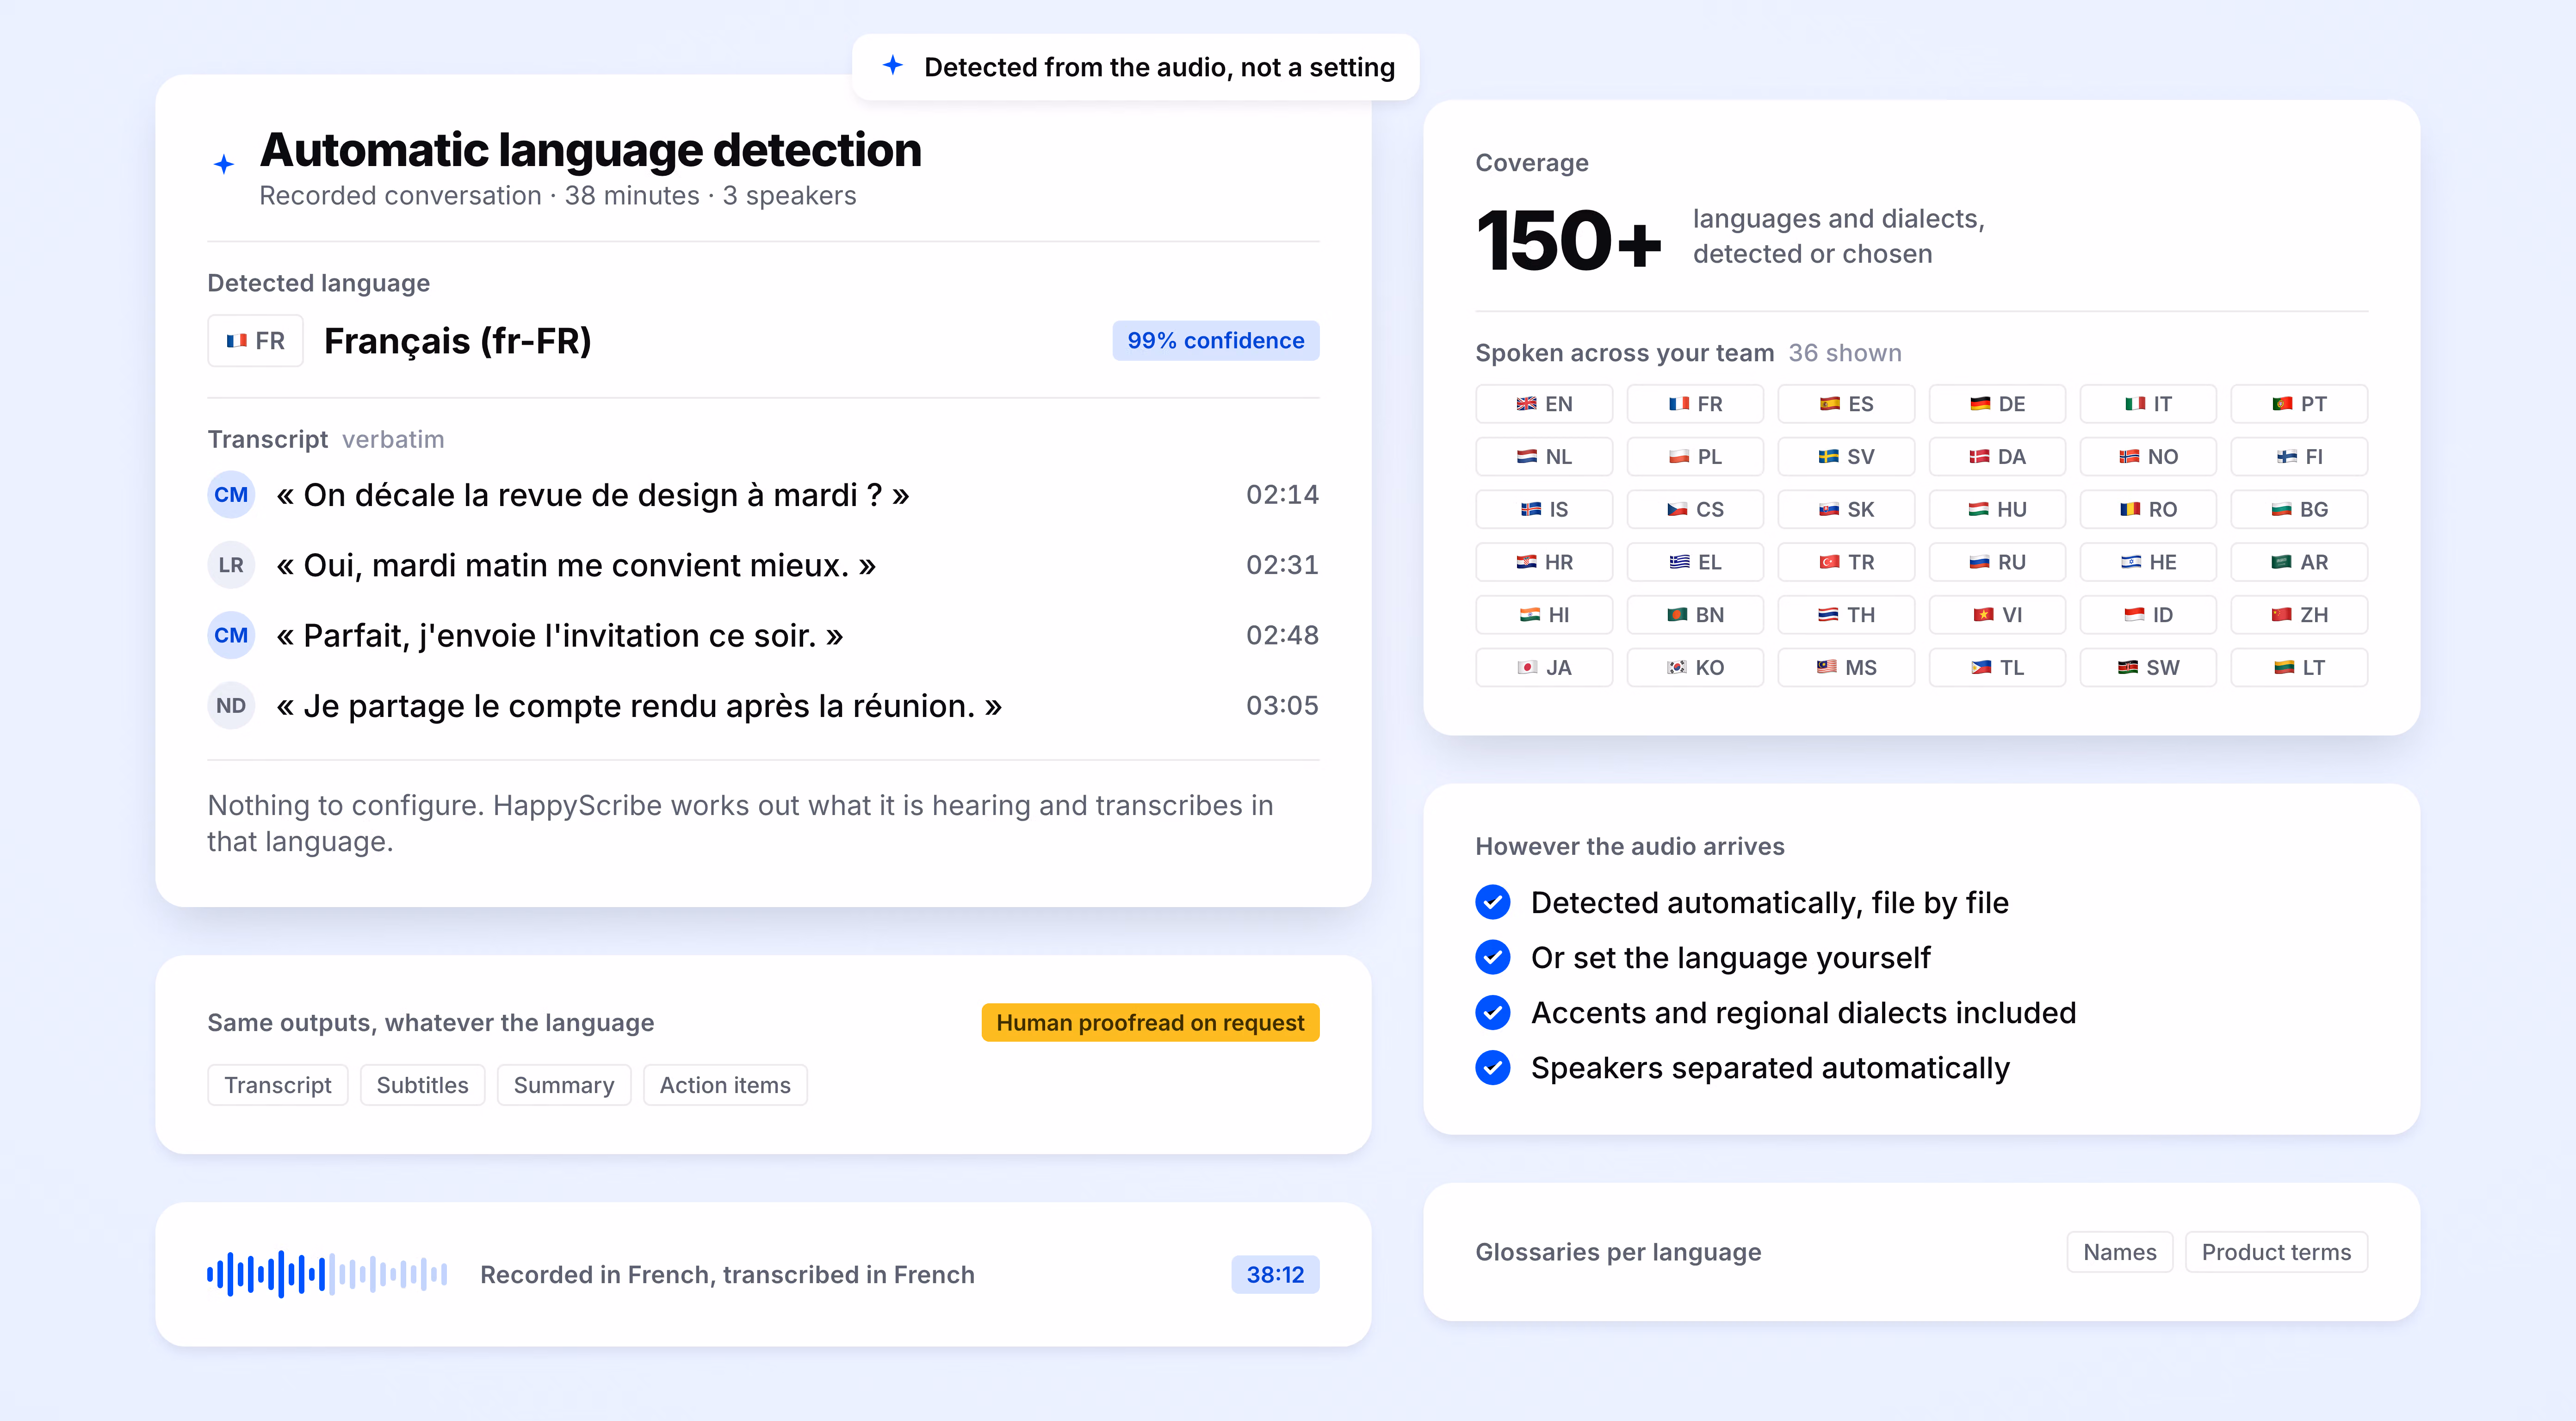Viewport: 2576px width, 1421px height.
Task: Open the Action items output chip
Action: point(725,1085)
